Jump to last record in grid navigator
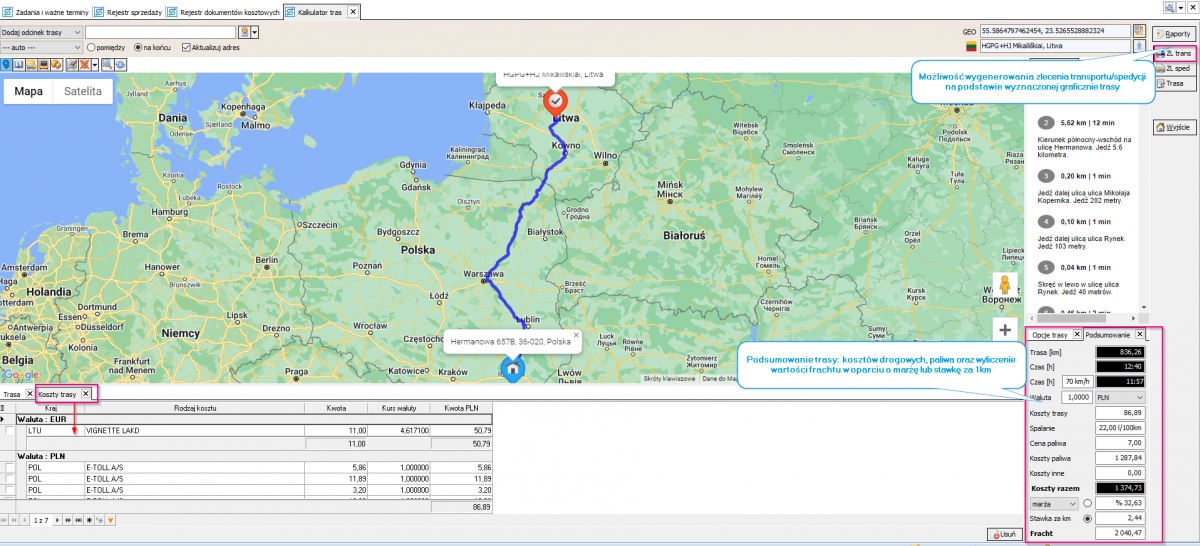The image size is (1200, 546). click(x=78, y=520)
